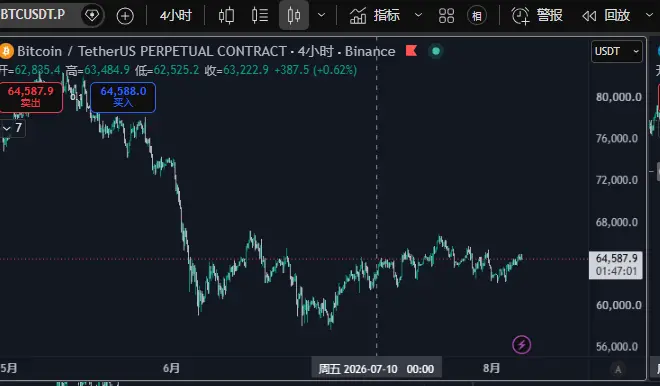Screen dimensions: 660x386
Task: Click the +387.5 (+0.62%) change value
Action: 316,70
